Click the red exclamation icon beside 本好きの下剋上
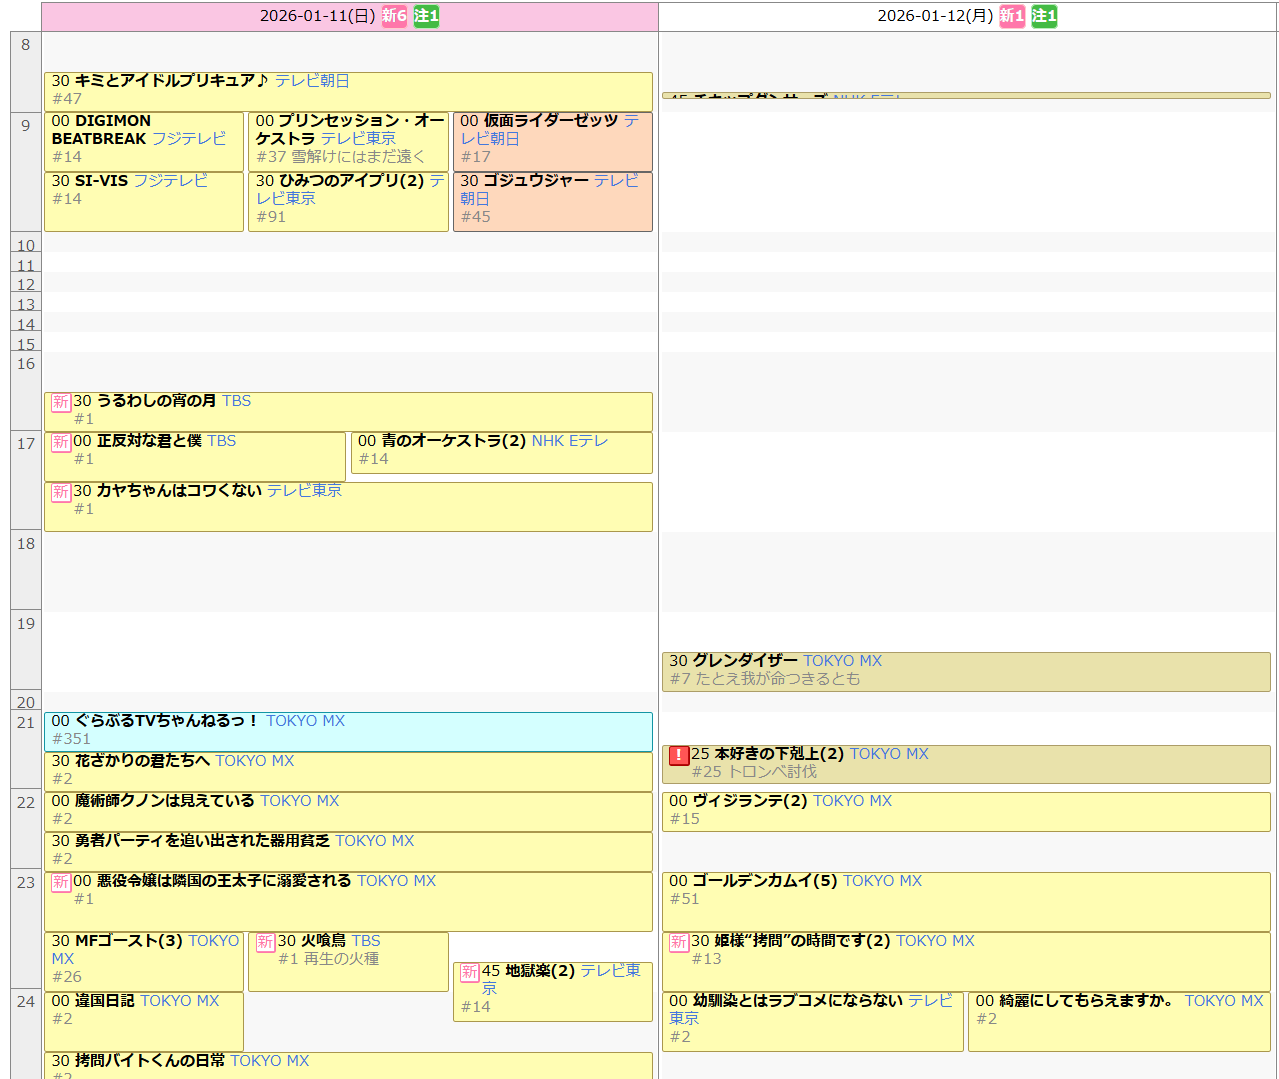The width and height of the screenshot is (1279, 1079). pos(679,755)
